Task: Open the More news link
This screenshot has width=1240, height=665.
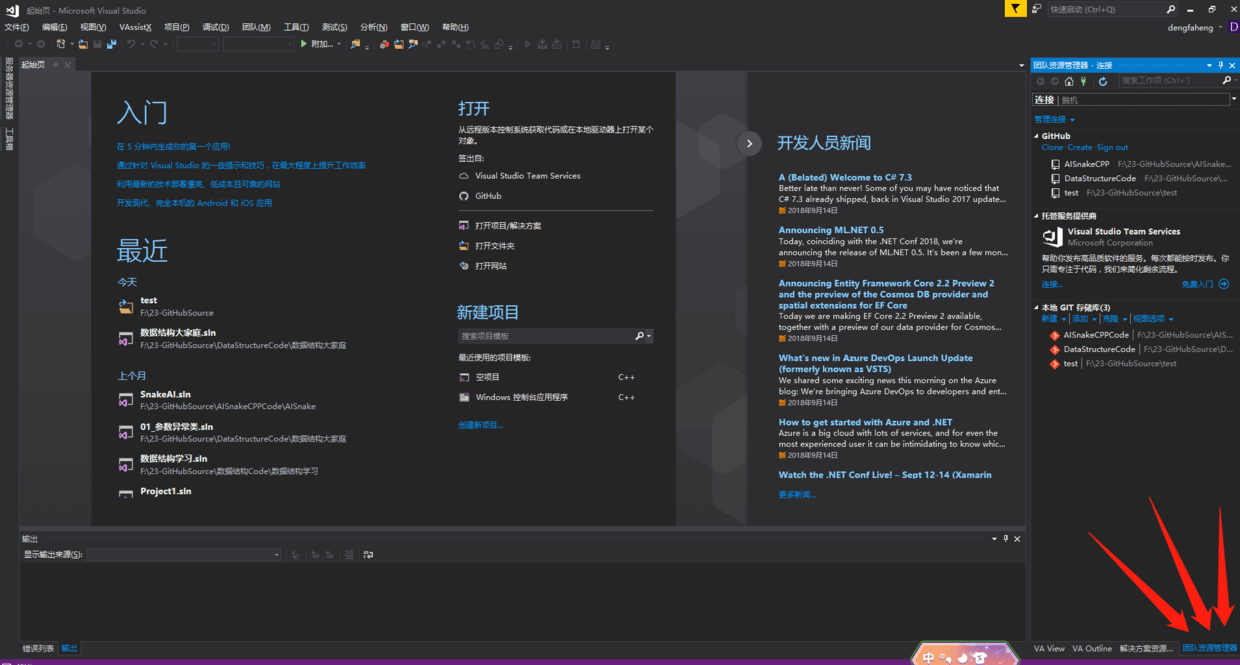Action: pyautogui.click(x=797, y=494)
